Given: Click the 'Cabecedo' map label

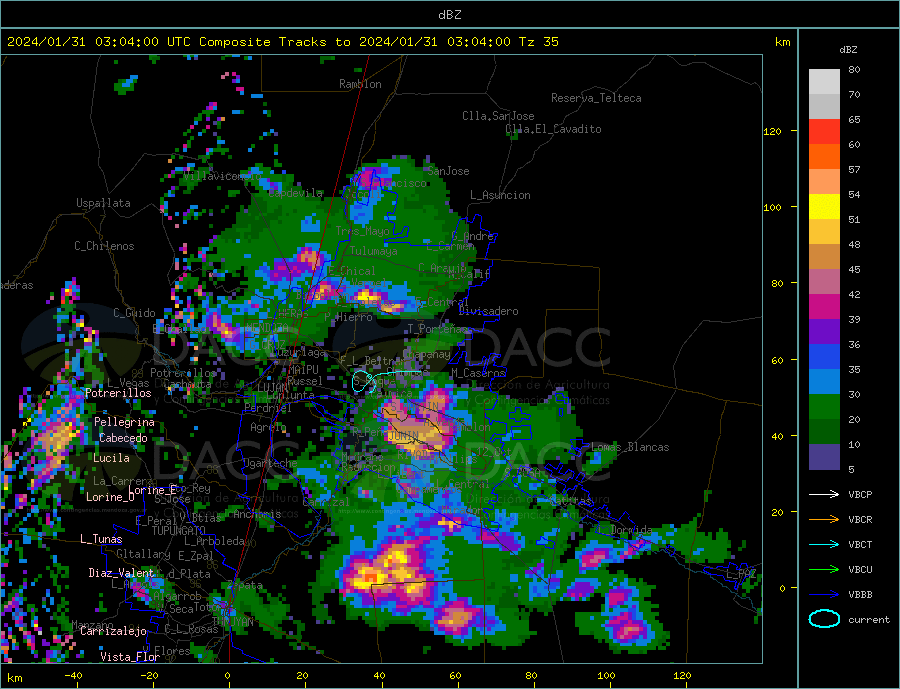Looking at the screenshot, I should point(123,438).
